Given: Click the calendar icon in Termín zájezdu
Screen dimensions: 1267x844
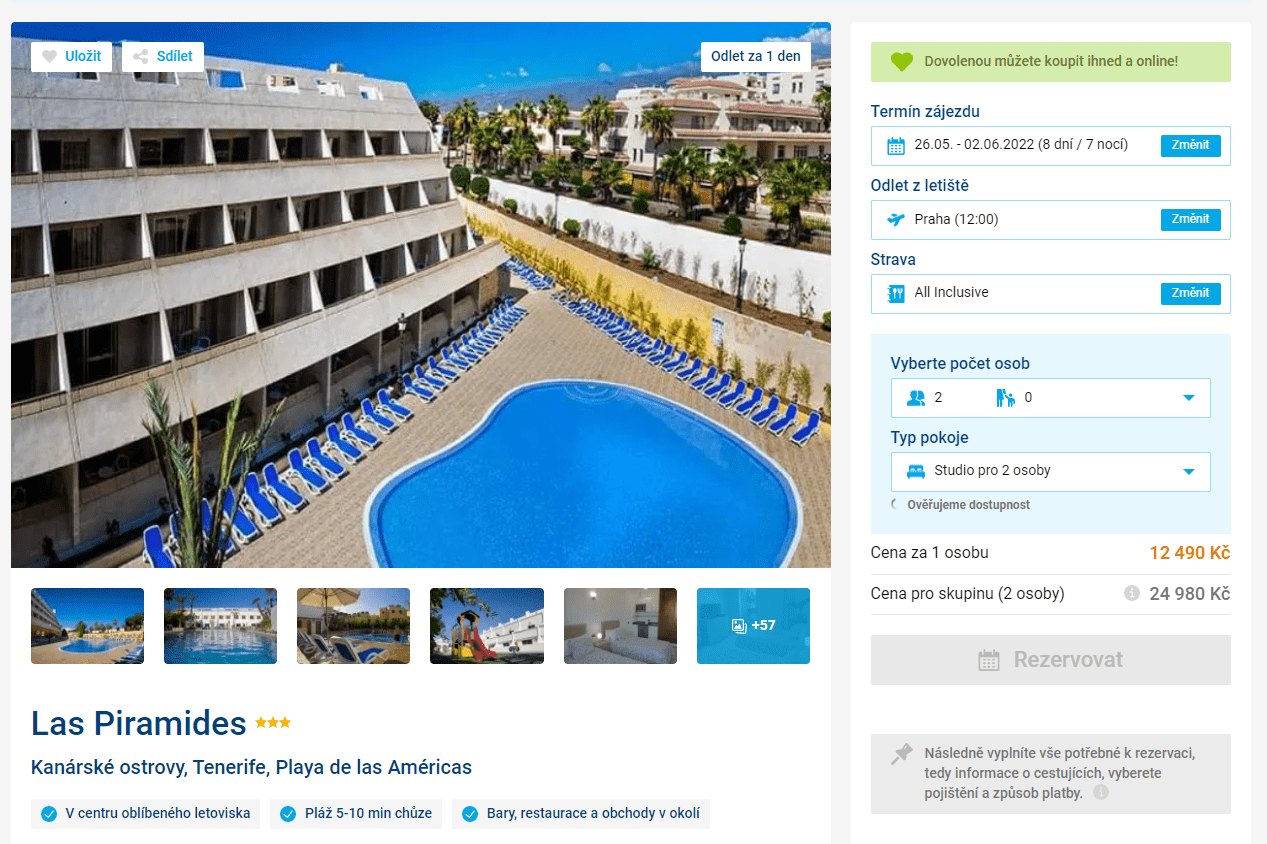Looking at the screenshot, I should 896,146.
